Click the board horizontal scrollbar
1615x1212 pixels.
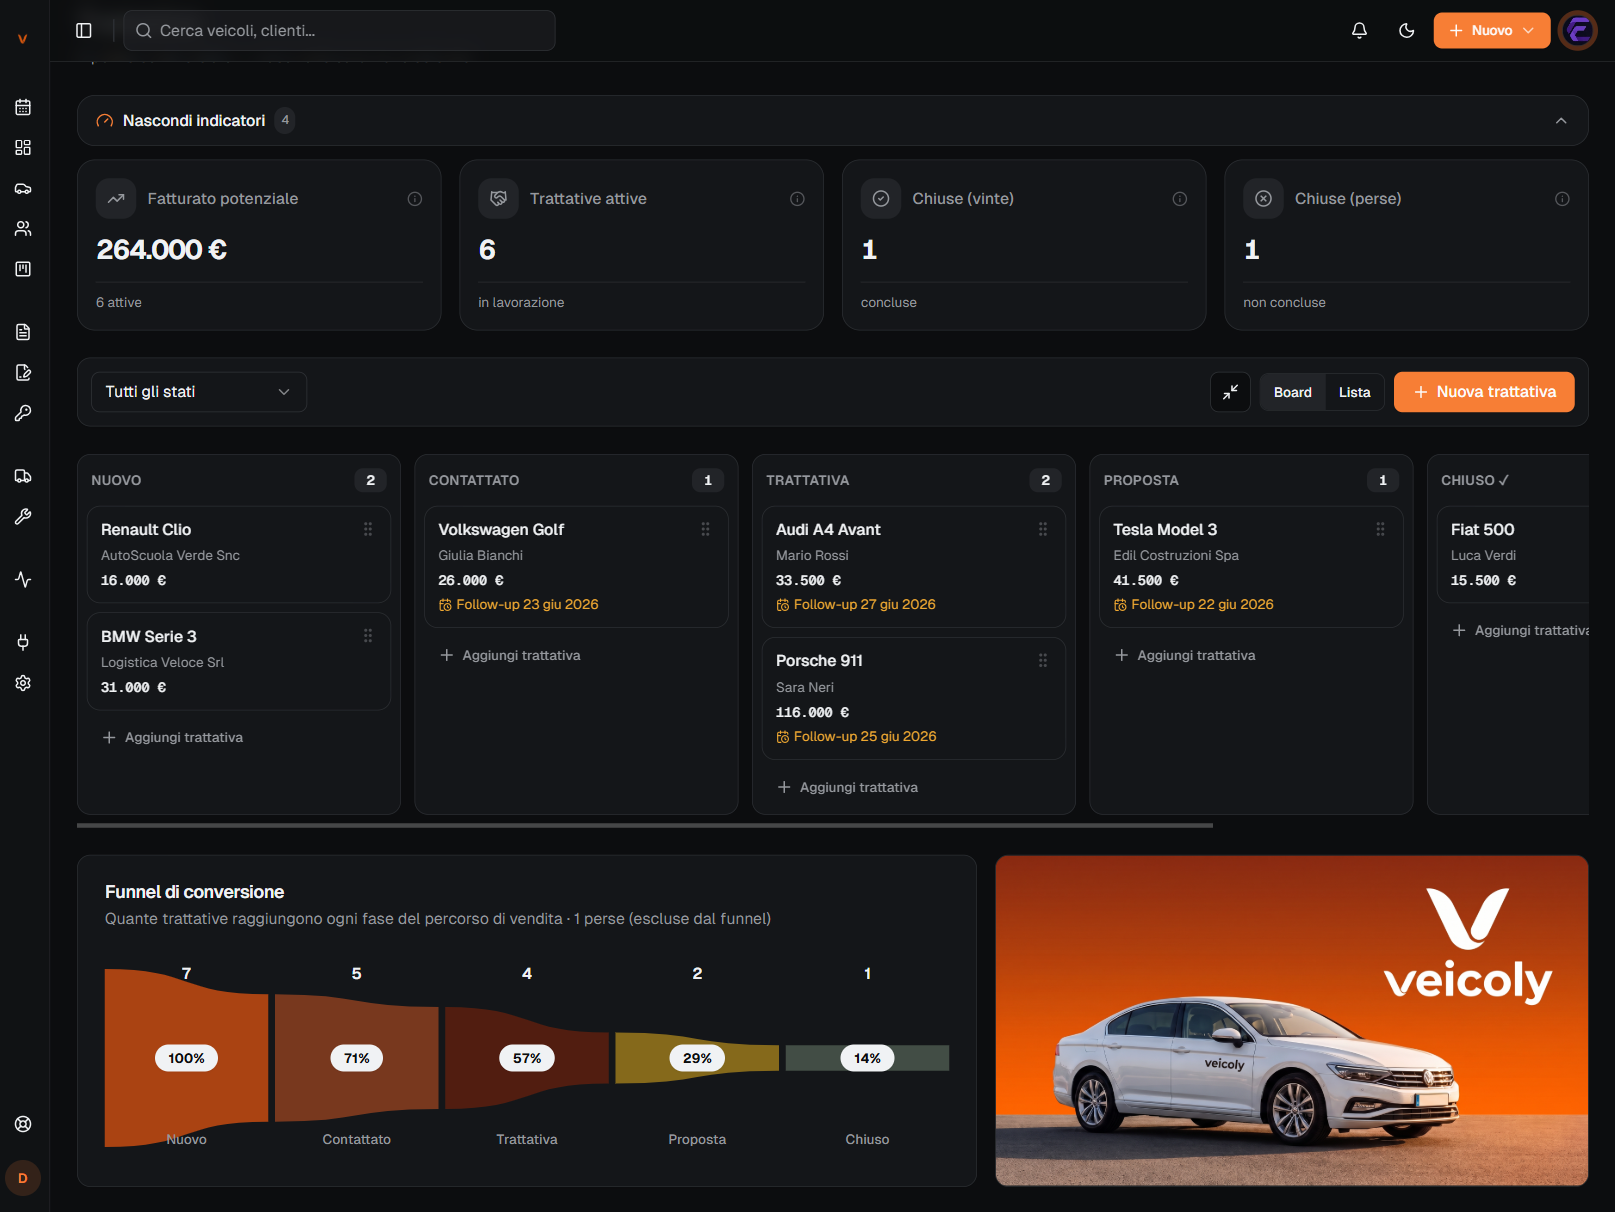coord(645,826)
